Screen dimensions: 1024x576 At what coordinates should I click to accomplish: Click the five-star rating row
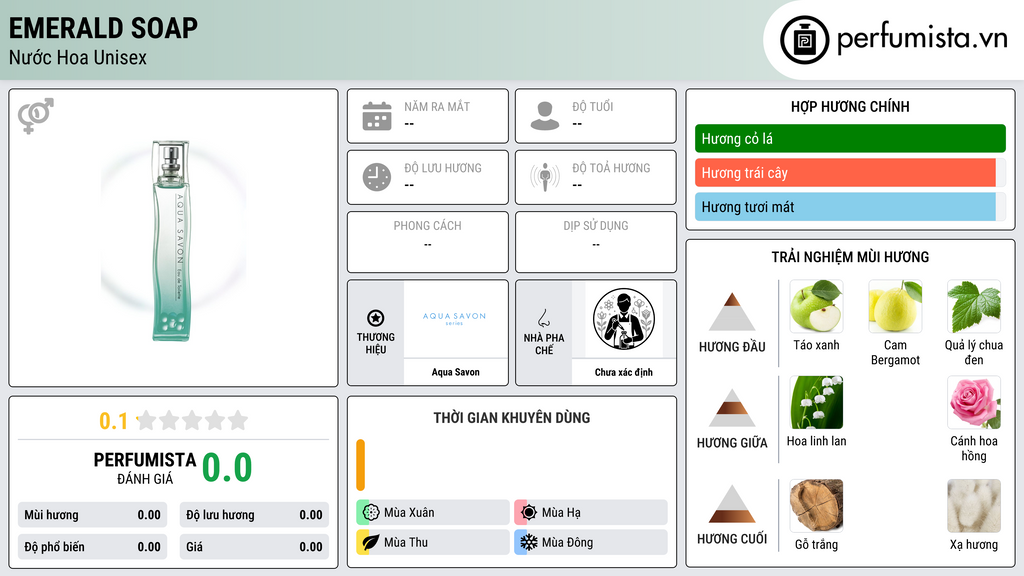[193, 421]
